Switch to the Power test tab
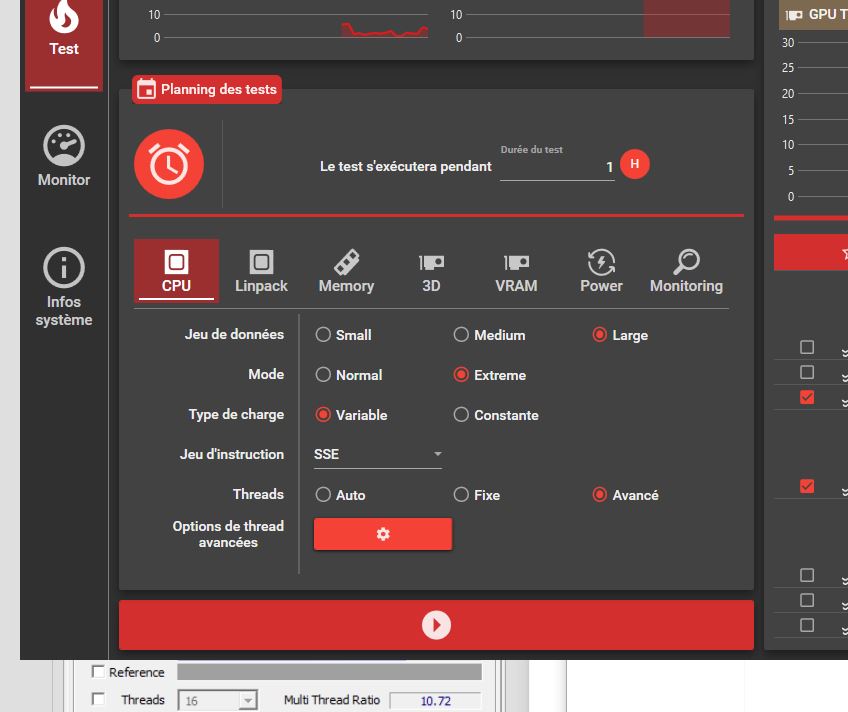The height and width of the screenshot is (712, 848). 601,270
